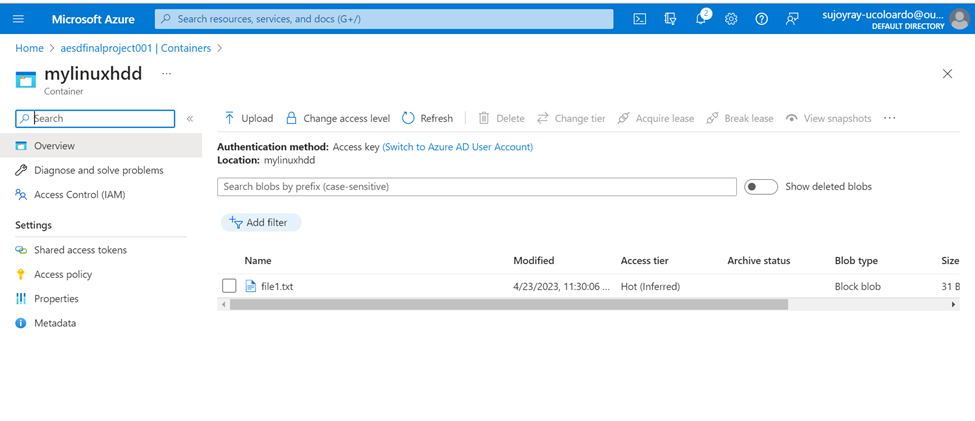The width and height of the screenshot is (975, 421).
Task: Click the Archive status column header
Action: coord(759,261)
